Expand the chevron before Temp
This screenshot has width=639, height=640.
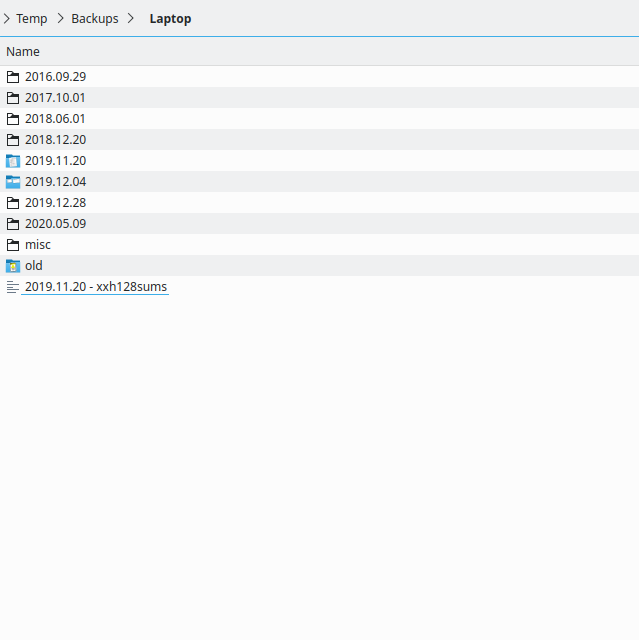7,19
